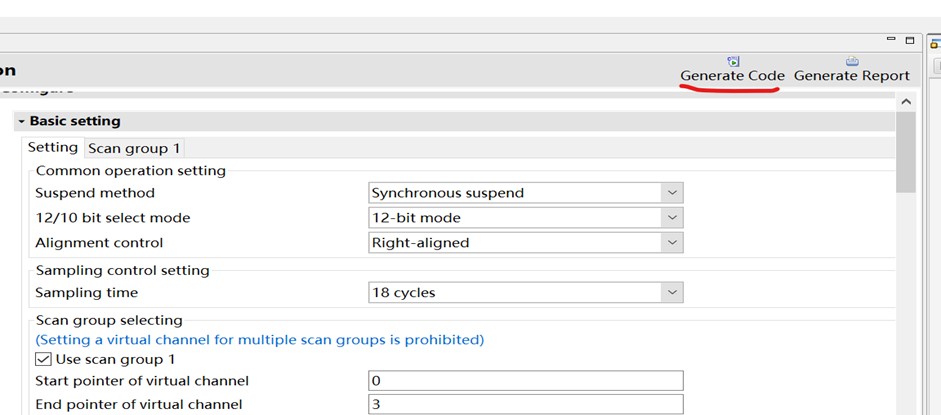
Task: Click the Start pointer of virtual channel field
Action: [x=526, y=381]
